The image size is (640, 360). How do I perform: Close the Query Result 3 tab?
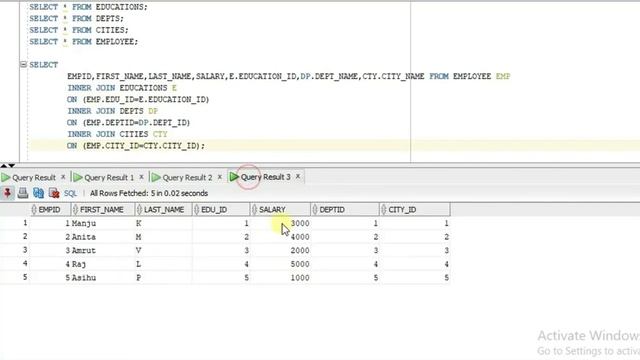(x=298, y=177)
